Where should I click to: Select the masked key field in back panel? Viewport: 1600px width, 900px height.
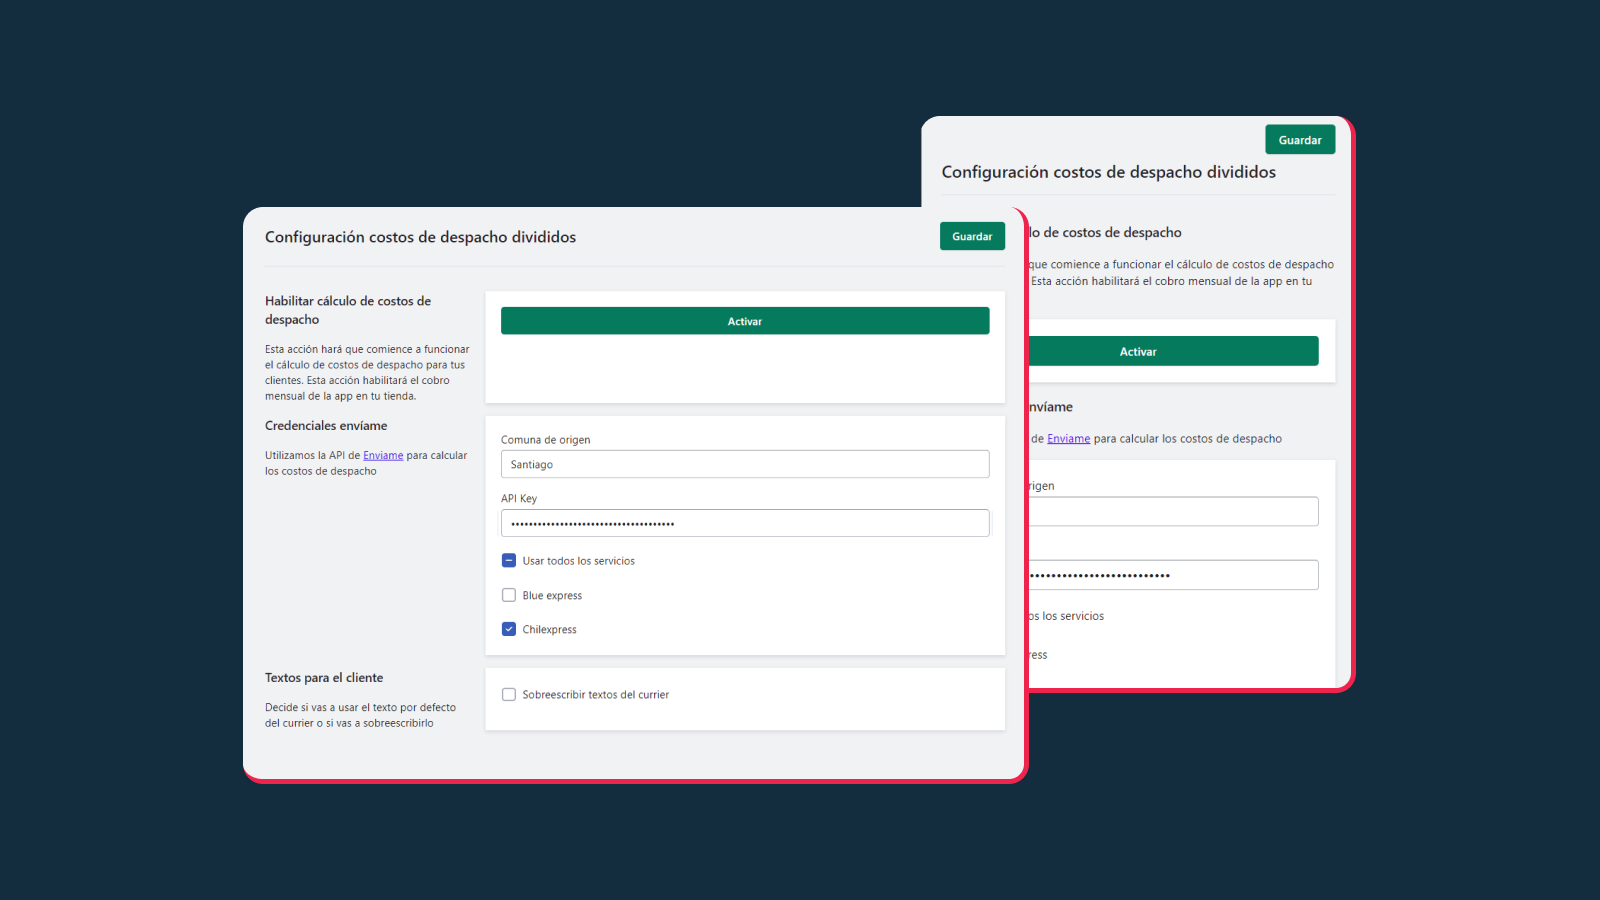coord(1172,575)
